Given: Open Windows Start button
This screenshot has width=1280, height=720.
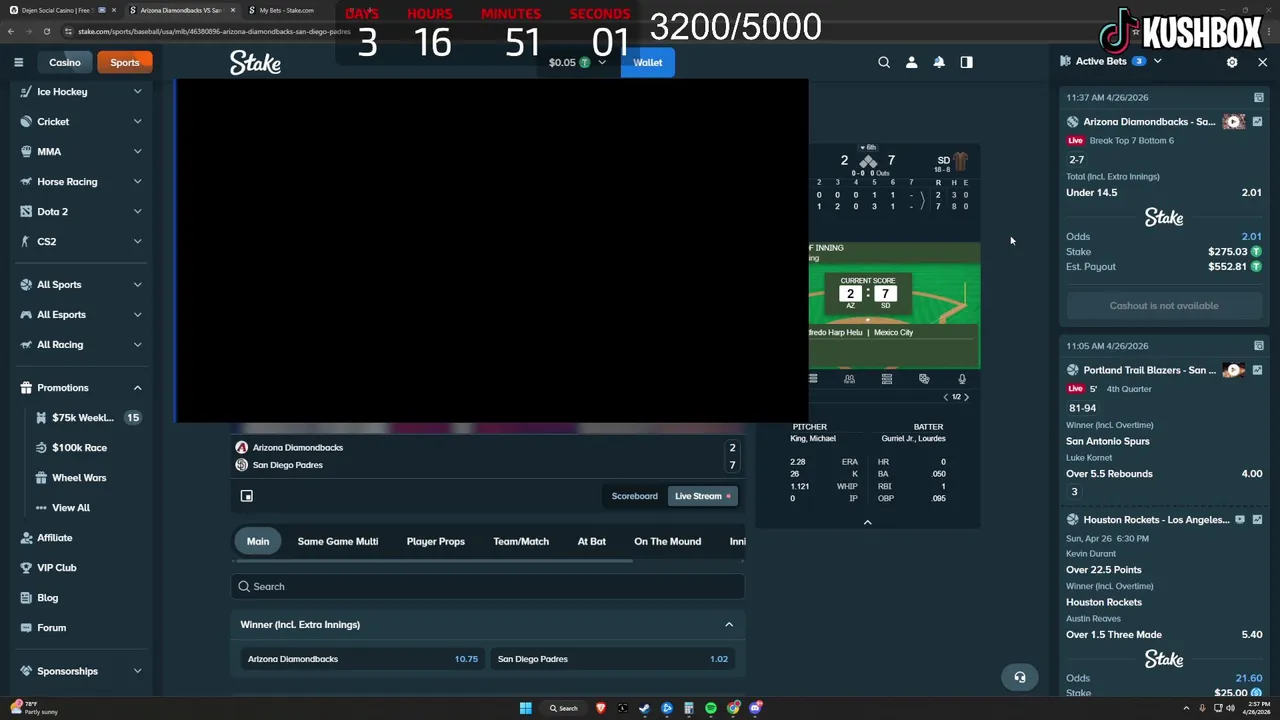Looking at the screenshot, I should click(525, 708).
